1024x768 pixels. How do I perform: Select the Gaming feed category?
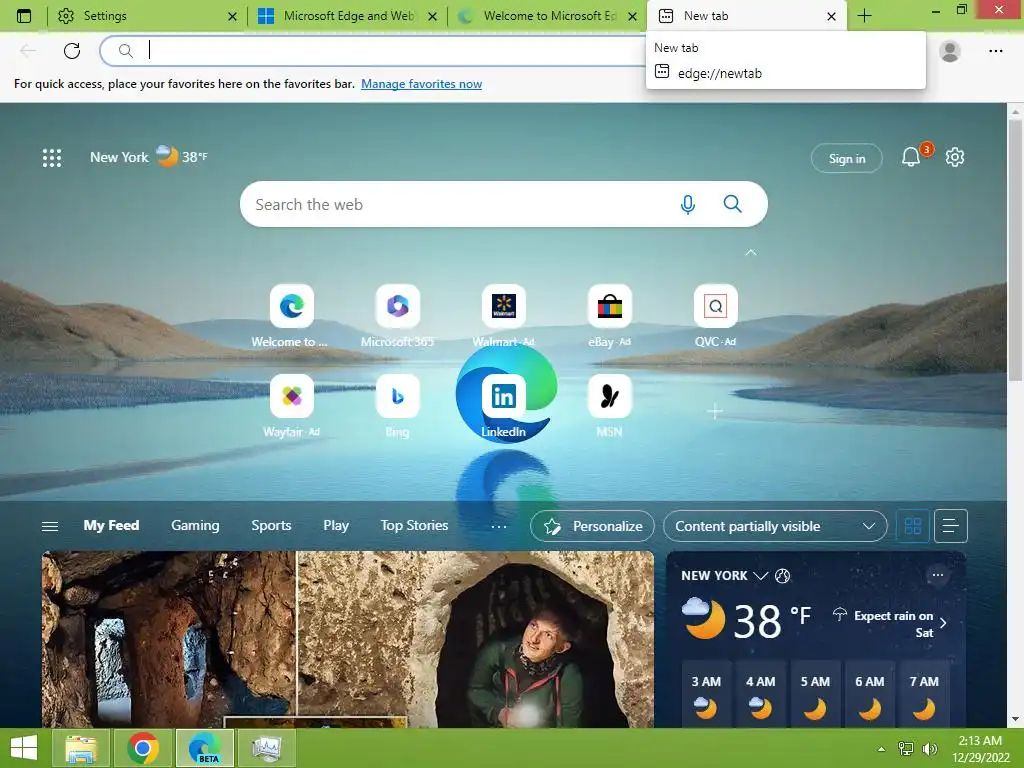coord(195,526)
